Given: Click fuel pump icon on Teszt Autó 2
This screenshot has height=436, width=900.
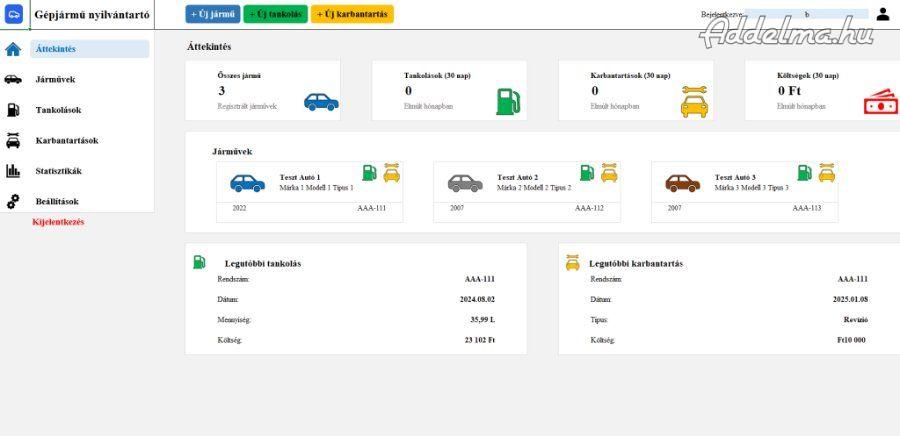Looking at the screenshot, I should [x=586, y=173].
